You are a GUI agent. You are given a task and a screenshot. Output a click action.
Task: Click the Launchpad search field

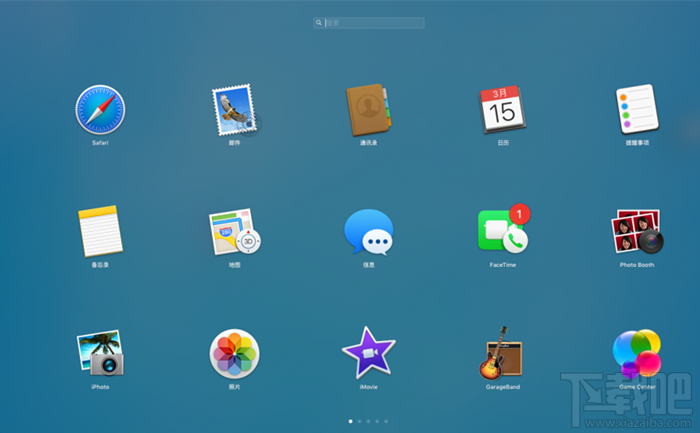pyautogui.click(x=369, y=23)
